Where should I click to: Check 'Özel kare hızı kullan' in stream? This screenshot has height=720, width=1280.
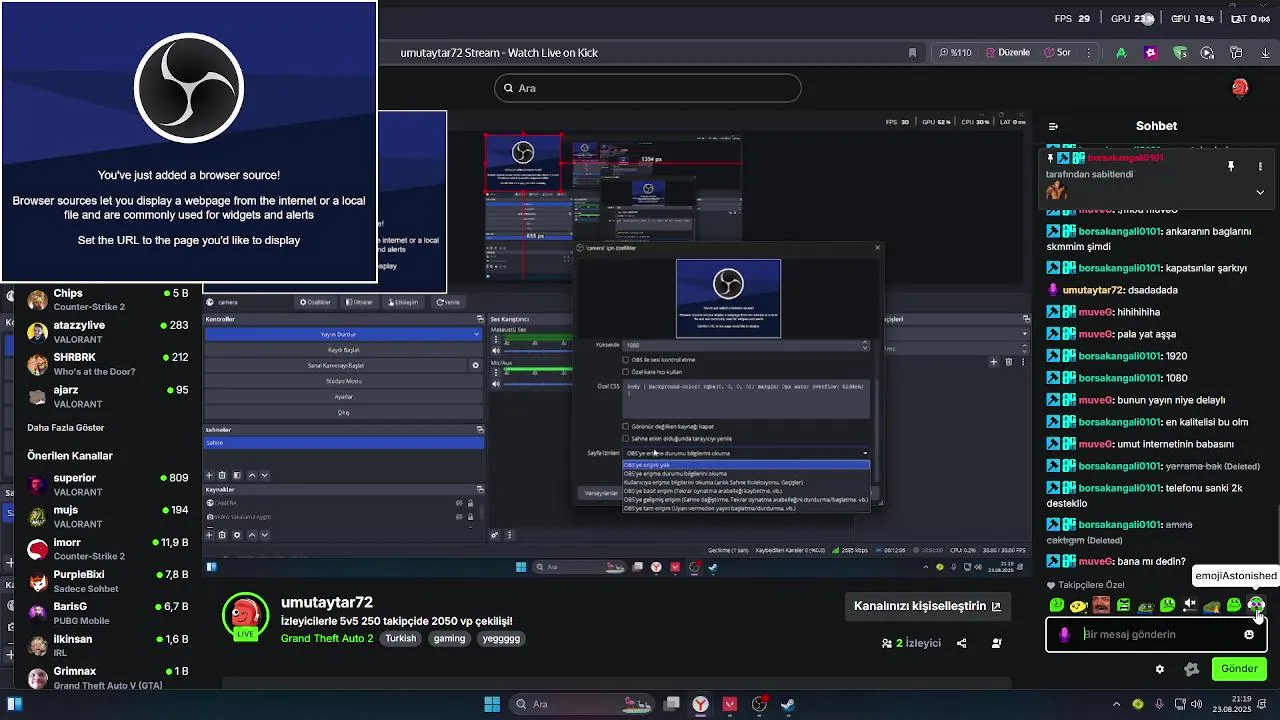(x=626, y=372)
